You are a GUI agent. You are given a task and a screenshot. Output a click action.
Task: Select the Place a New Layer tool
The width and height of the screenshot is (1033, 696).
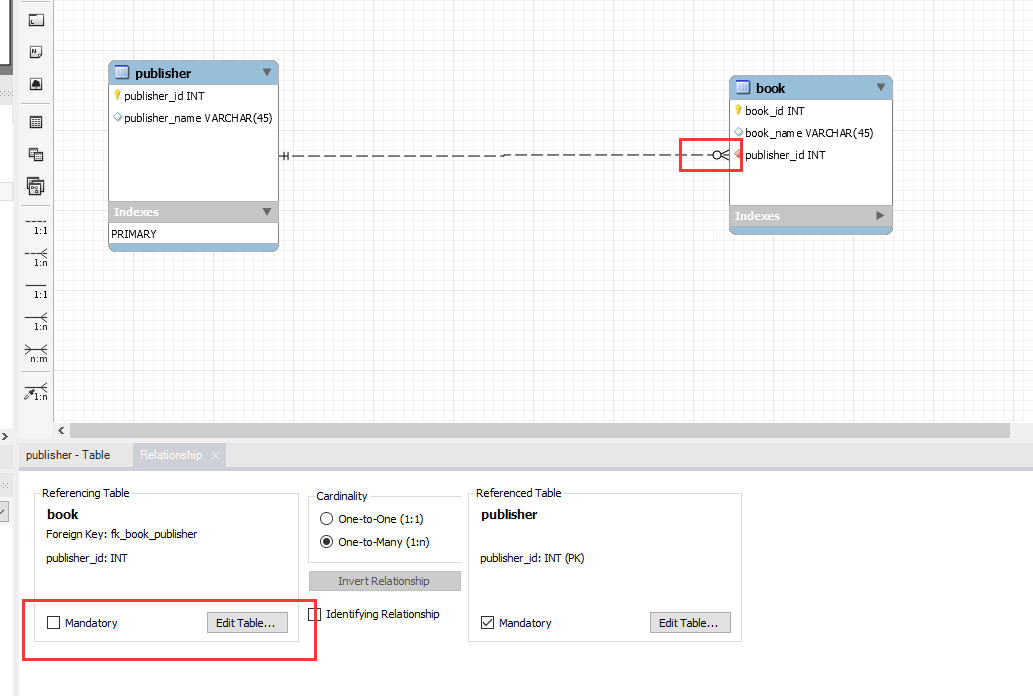click(35, 18)
